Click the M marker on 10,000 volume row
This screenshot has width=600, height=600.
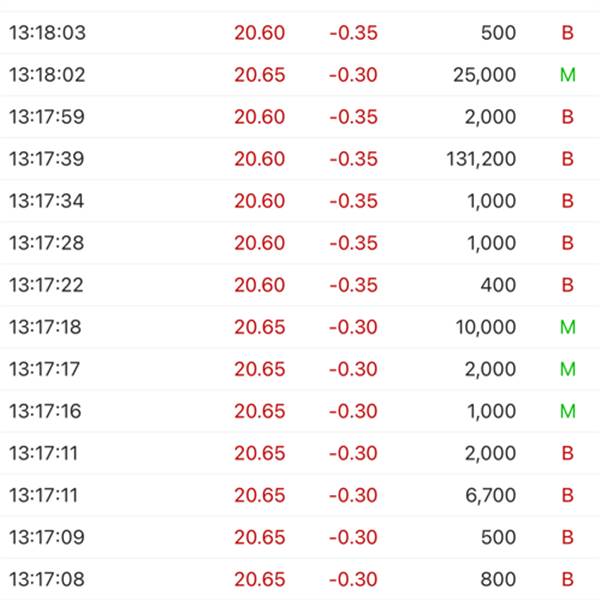coord(567,327)
